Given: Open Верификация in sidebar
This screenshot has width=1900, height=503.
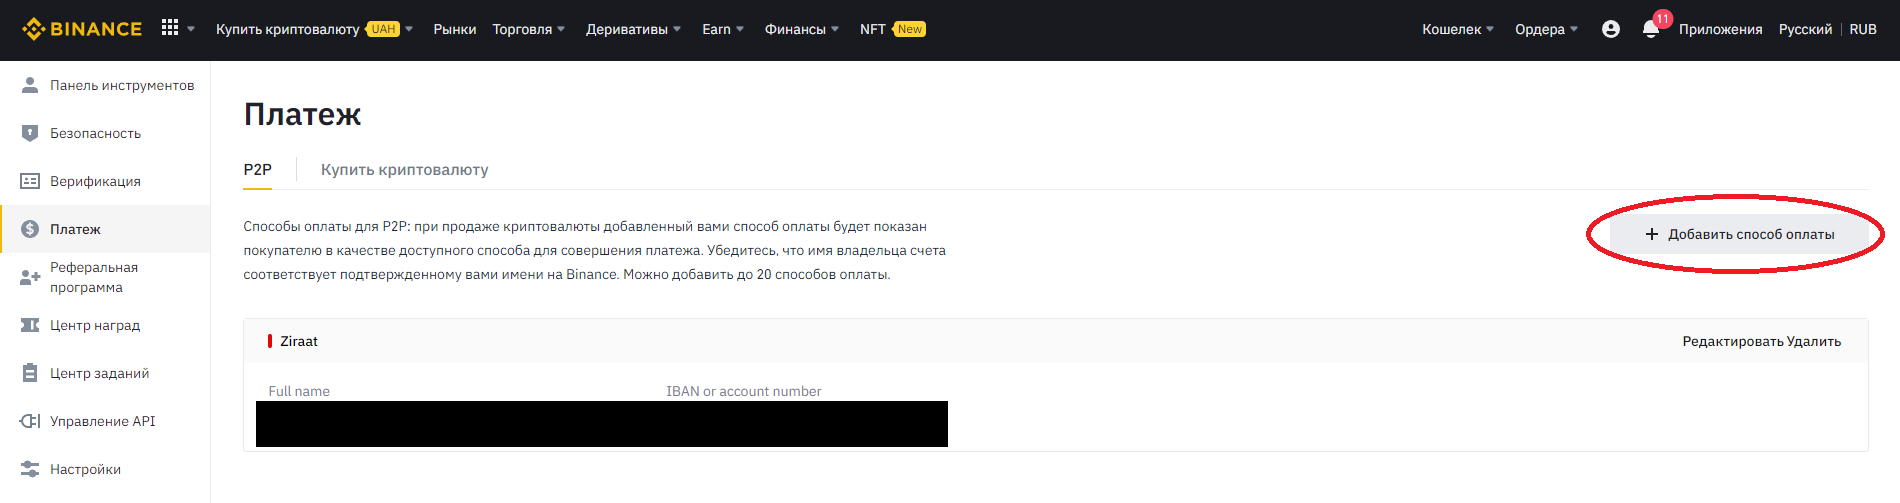Looking at the screenshot, I should [105, 181].
